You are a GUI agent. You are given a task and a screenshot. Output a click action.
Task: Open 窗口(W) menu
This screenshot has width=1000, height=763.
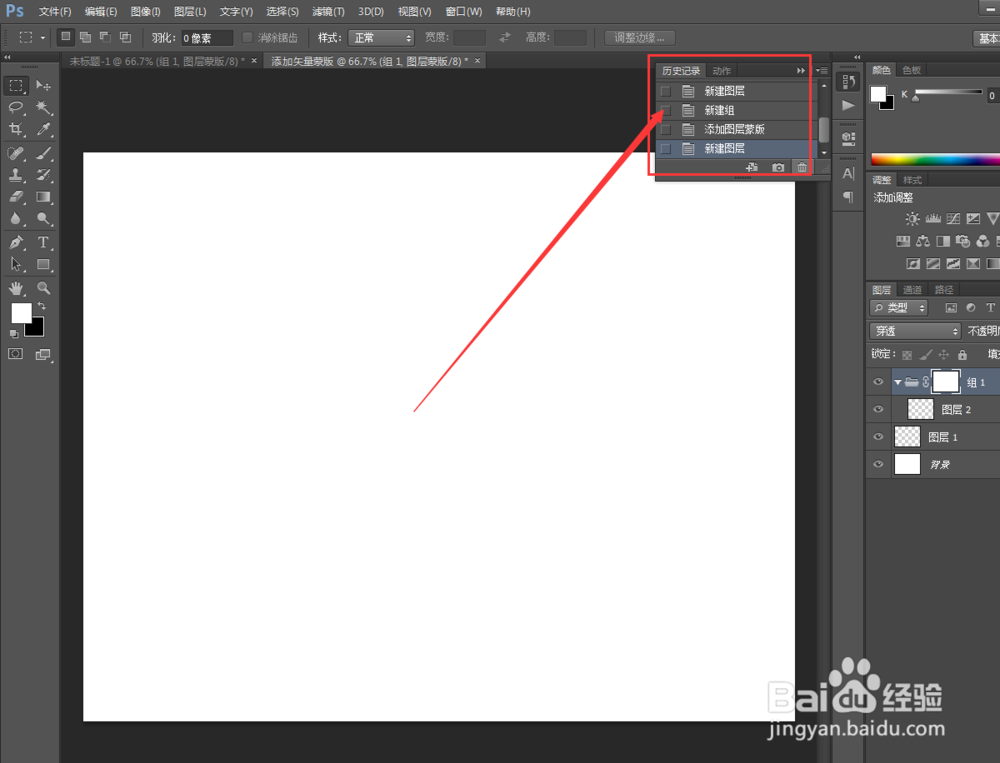click(x=464, y=11)
